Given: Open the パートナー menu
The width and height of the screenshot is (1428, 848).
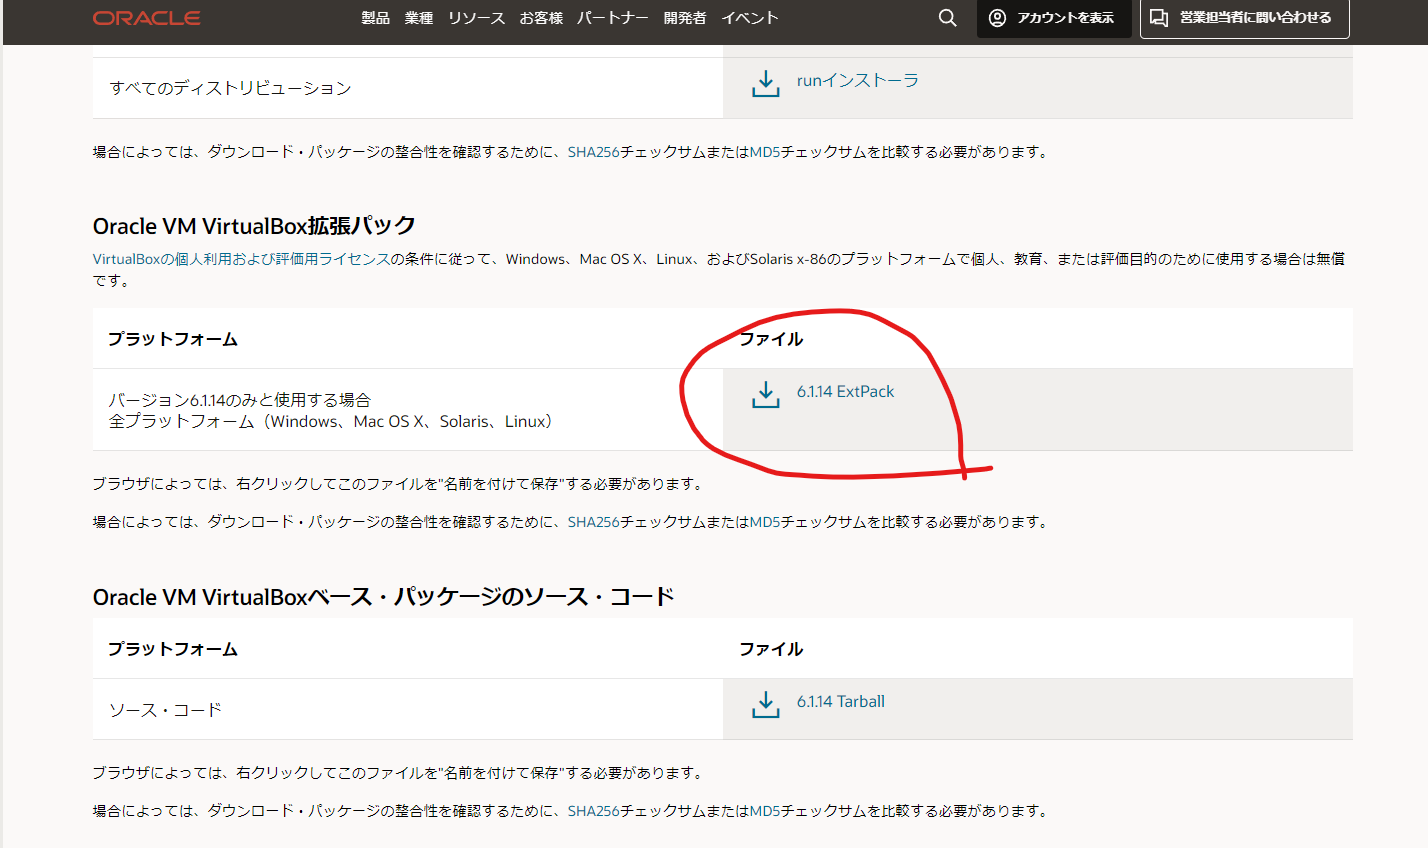Looking at the screenshot, I should coord(613,18).
